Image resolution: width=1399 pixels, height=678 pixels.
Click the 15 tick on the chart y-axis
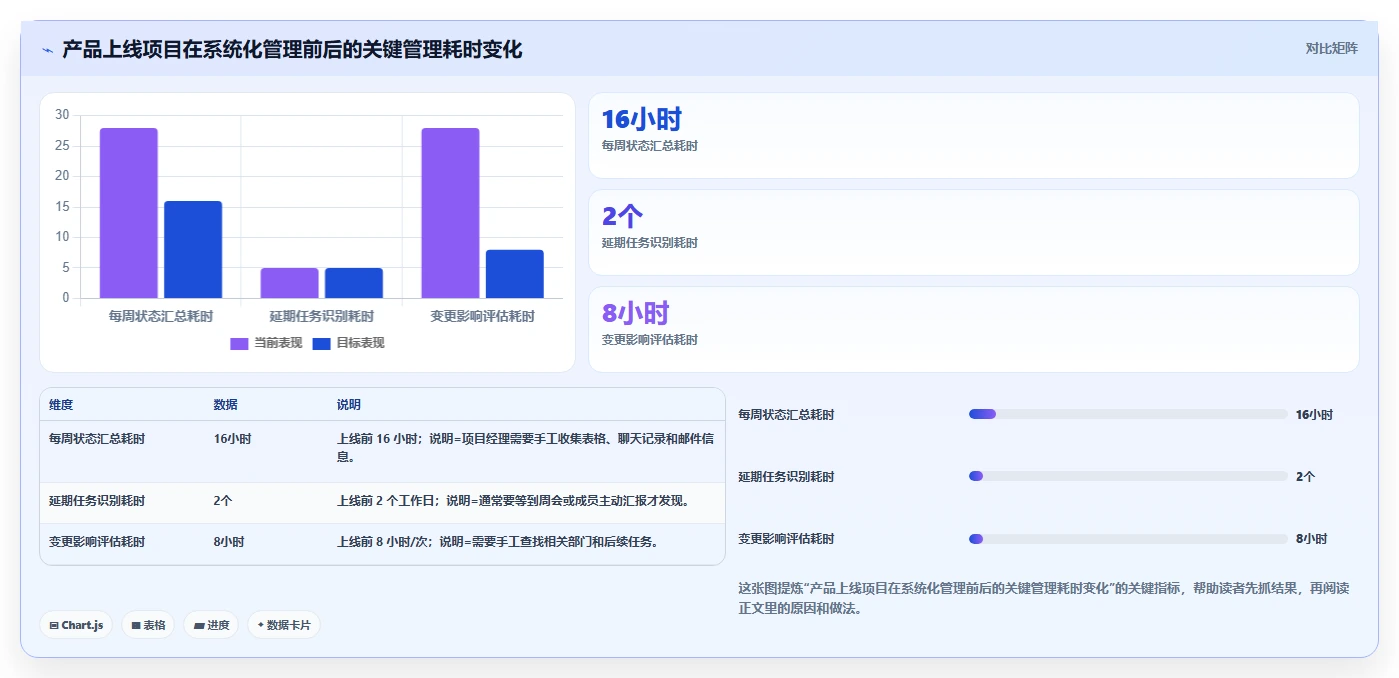pyautogui.click(x=62, y=207)
